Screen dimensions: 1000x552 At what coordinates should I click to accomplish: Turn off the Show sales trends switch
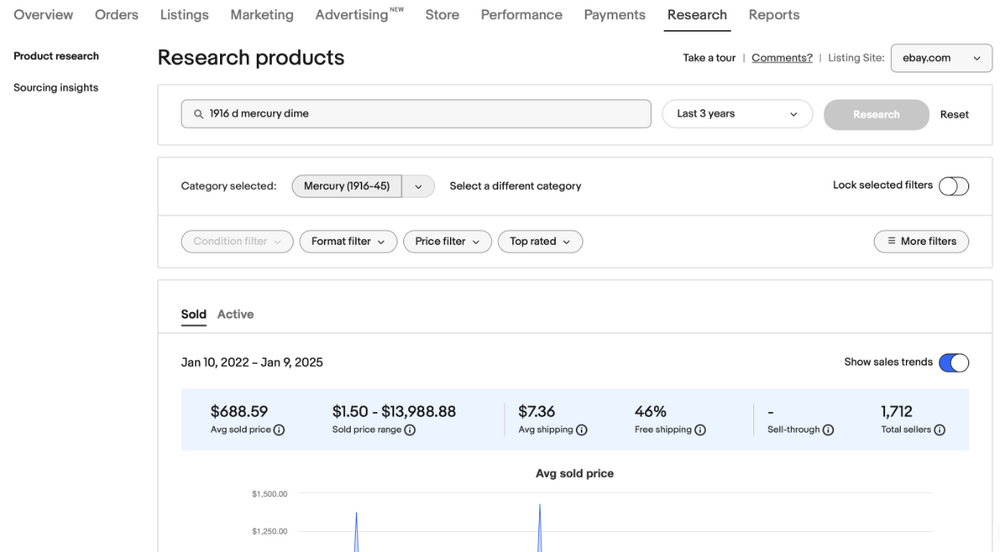[x=953, y=362]
